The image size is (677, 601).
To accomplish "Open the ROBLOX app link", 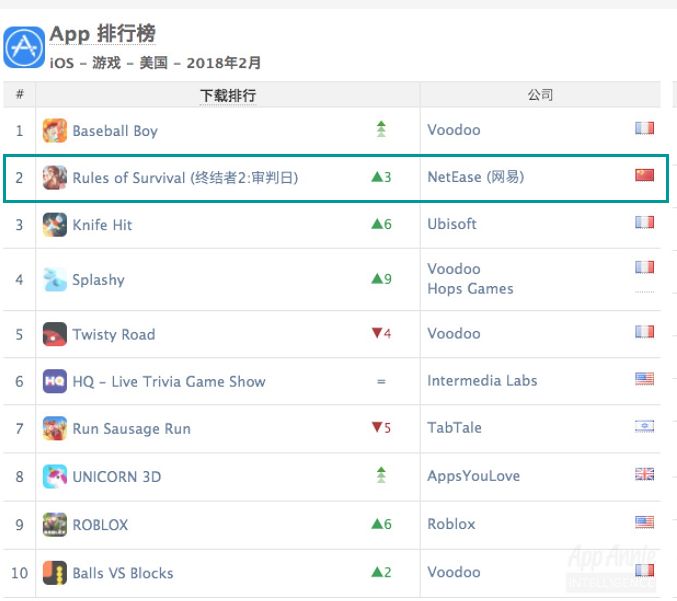I will click(100, 525).
